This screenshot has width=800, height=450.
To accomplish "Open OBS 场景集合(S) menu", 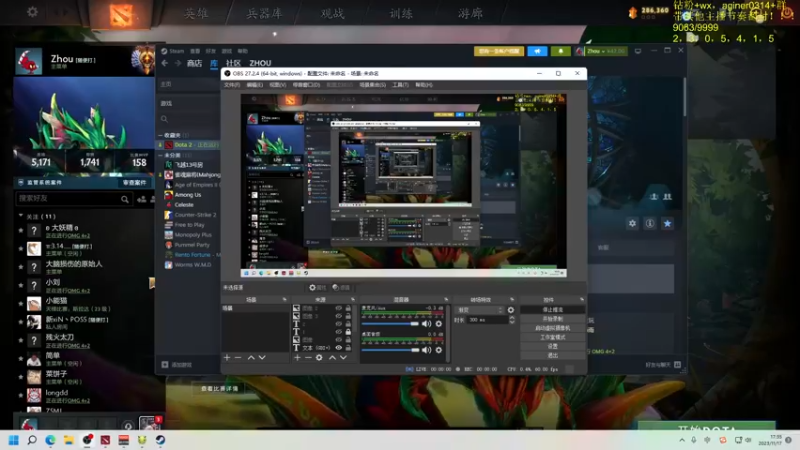I will click(x=372, y=85).
